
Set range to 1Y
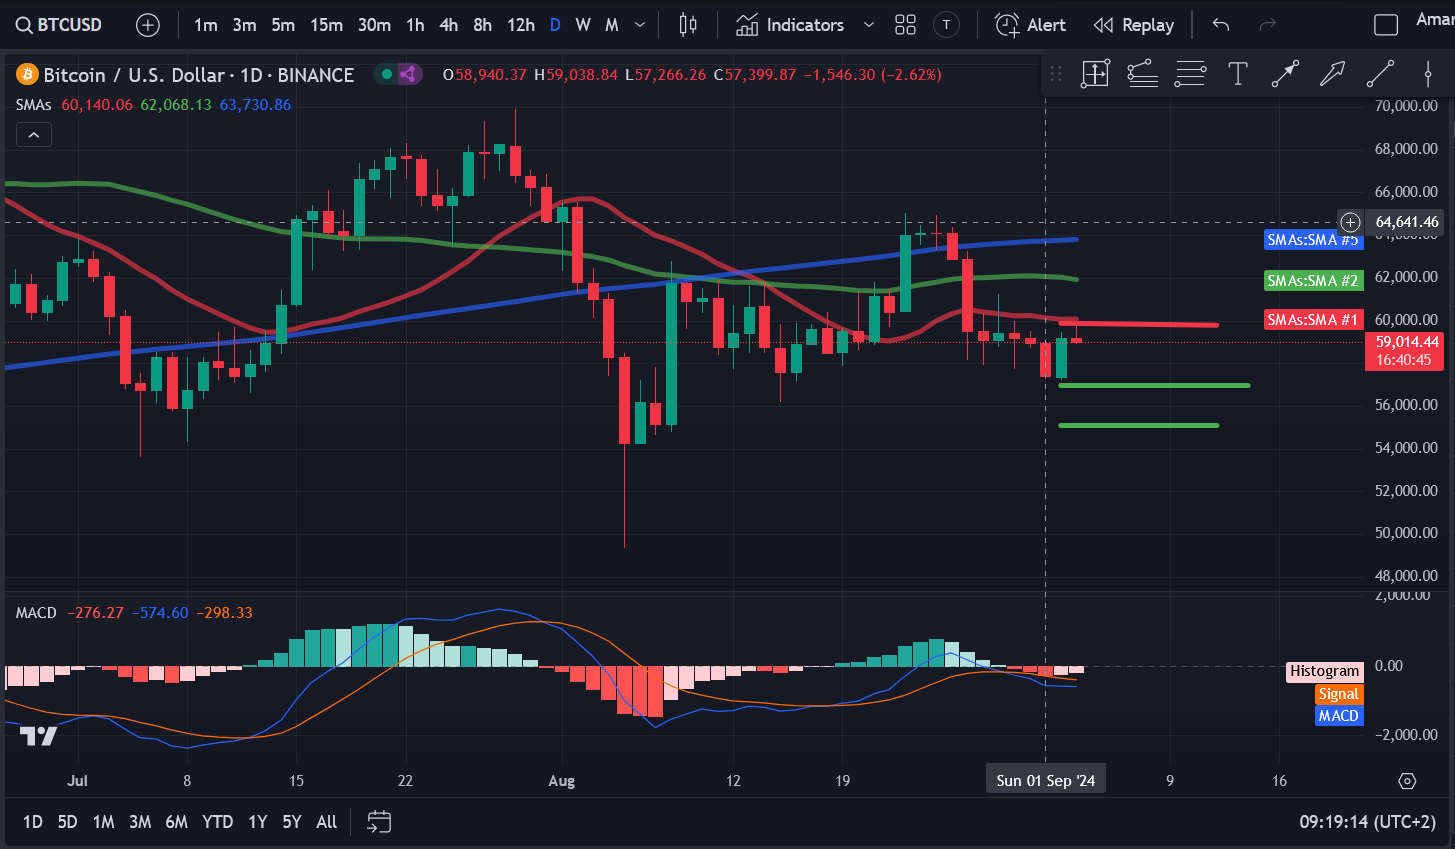[257, 822]
